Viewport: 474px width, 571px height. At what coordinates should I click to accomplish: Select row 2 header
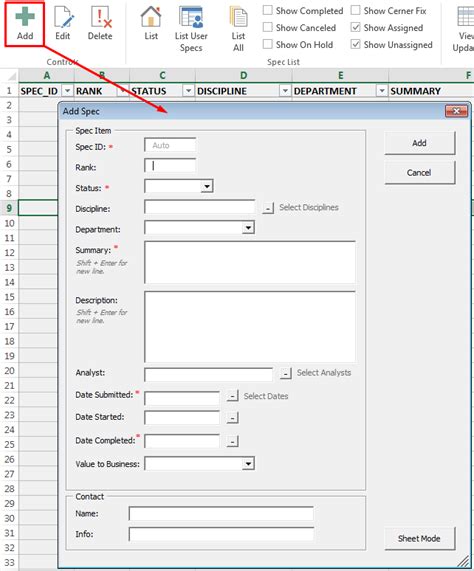click(x=9, y=105)
